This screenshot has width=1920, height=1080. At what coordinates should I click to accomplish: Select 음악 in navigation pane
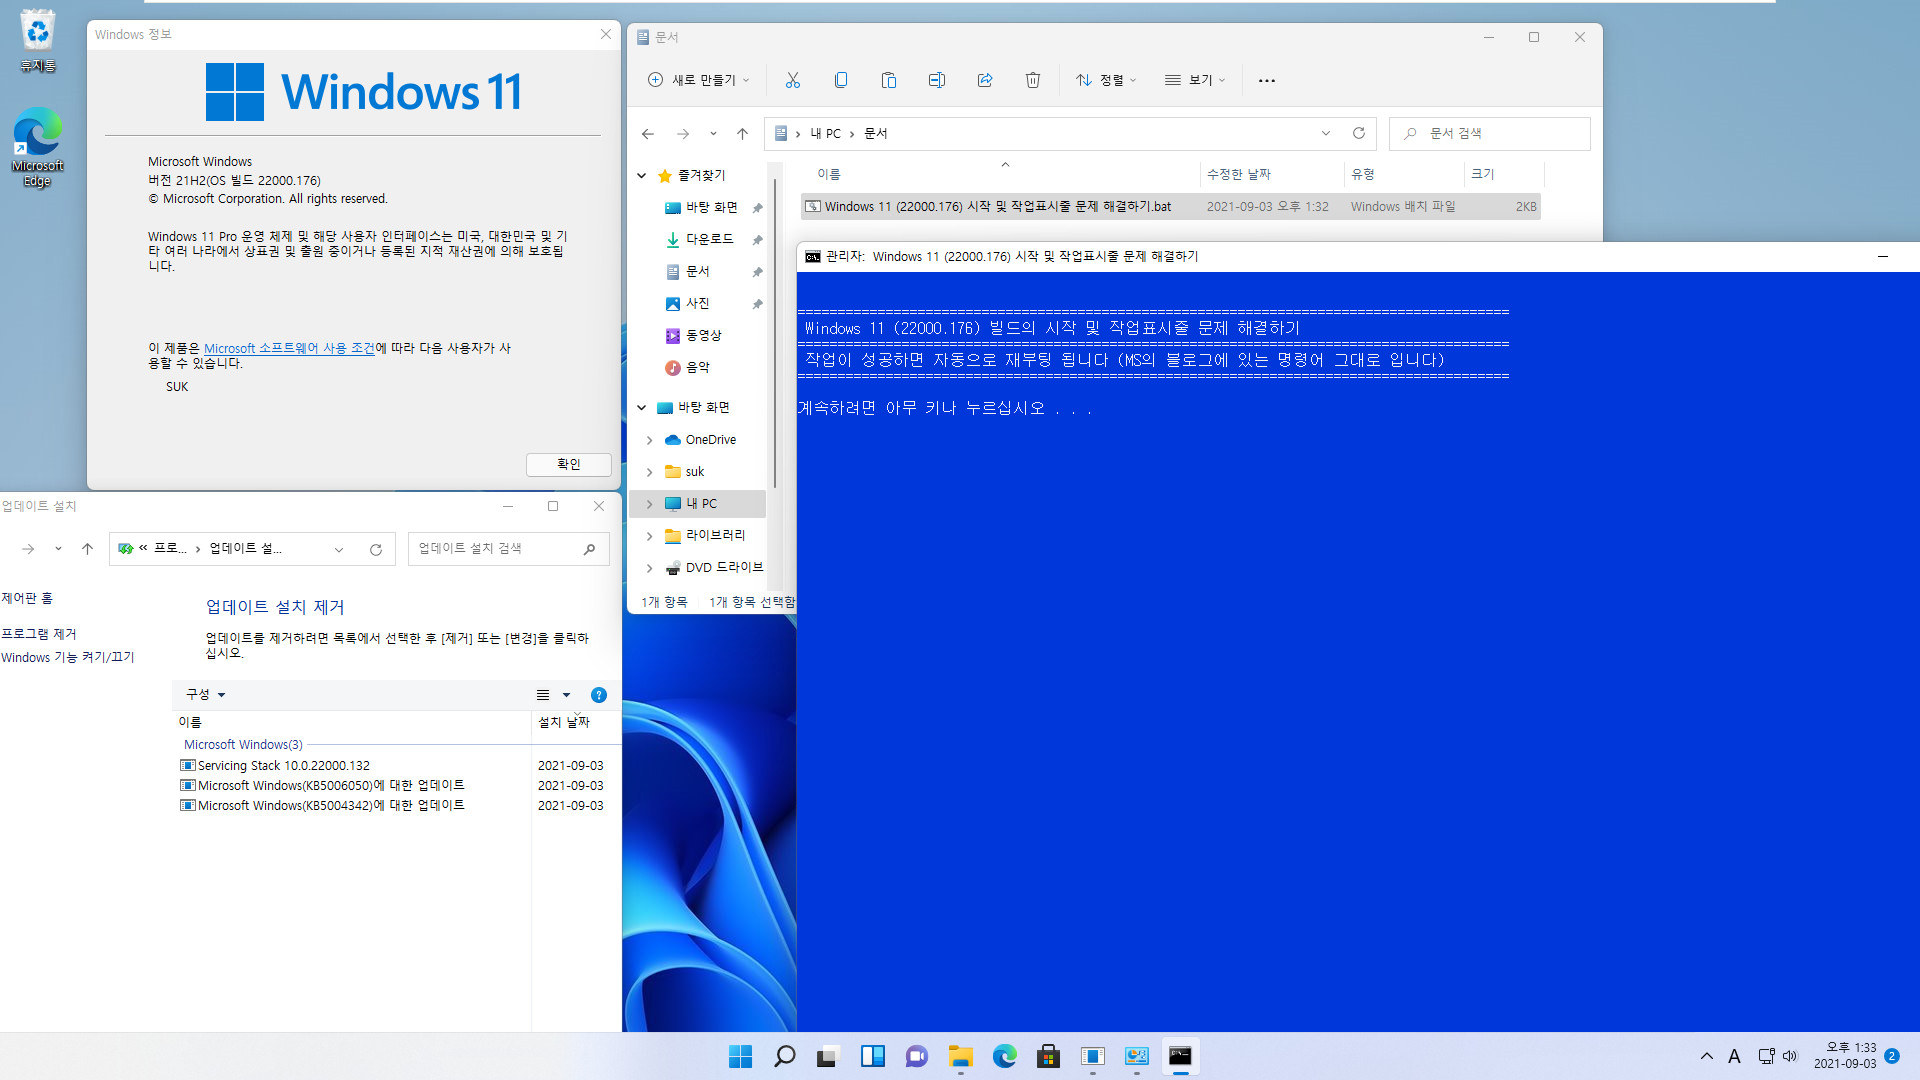click(x=688, y=368)
